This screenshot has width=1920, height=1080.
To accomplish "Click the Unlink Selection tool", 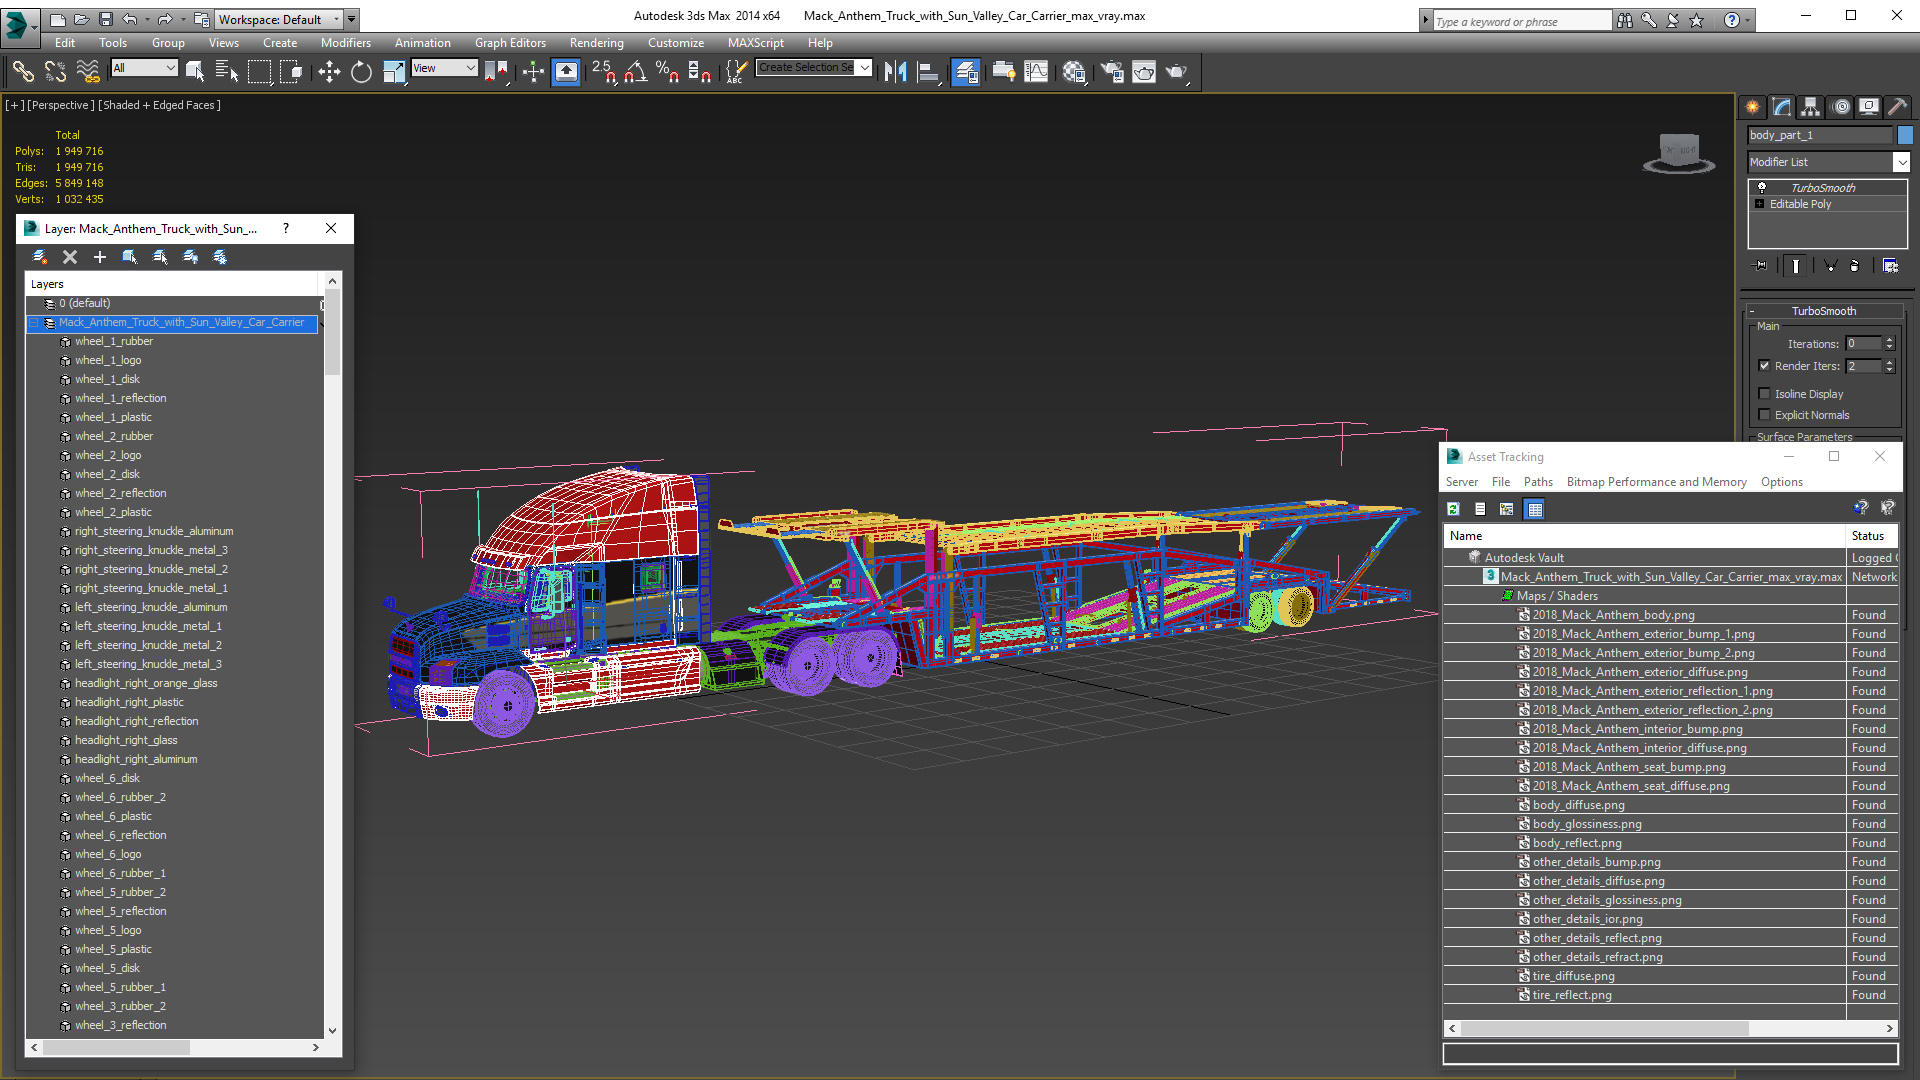I will point(55,71).
